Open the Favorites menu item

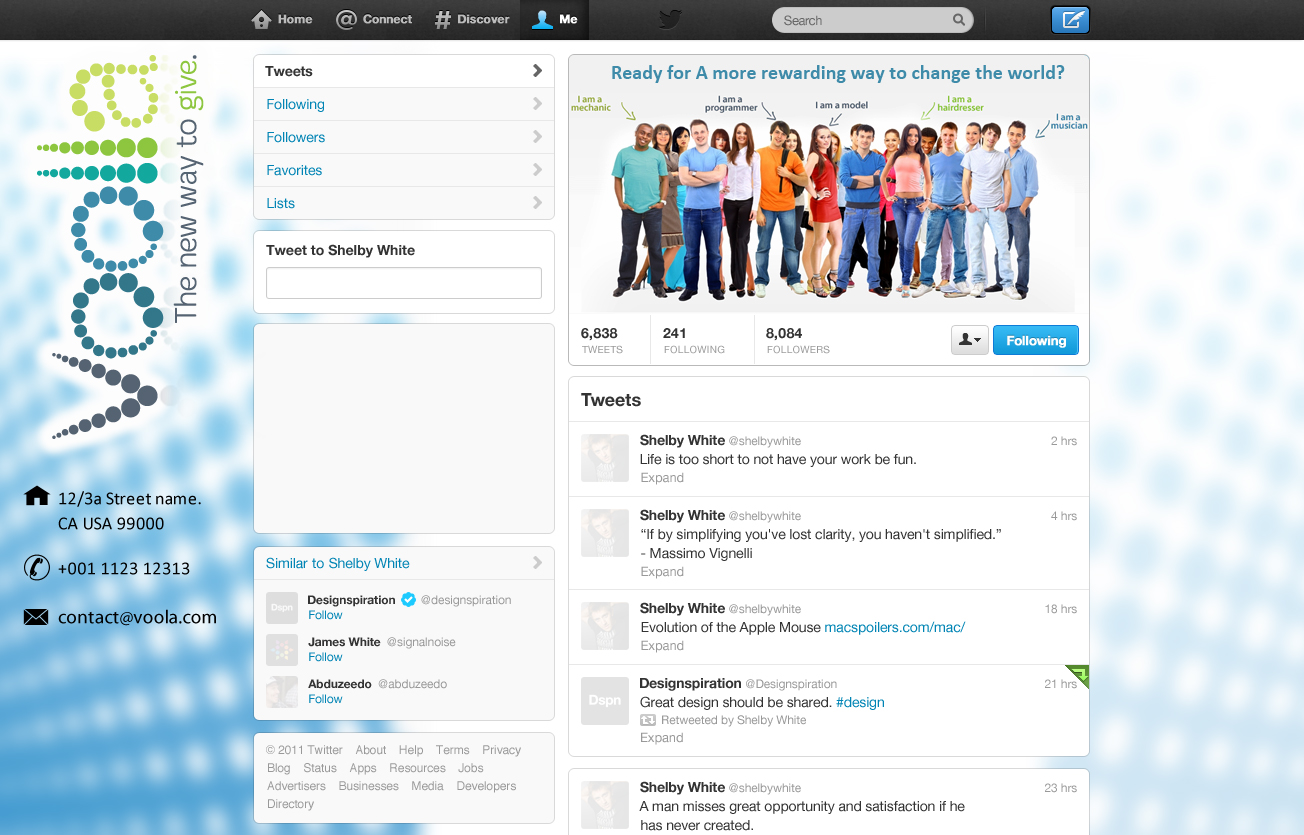point(294,170)
